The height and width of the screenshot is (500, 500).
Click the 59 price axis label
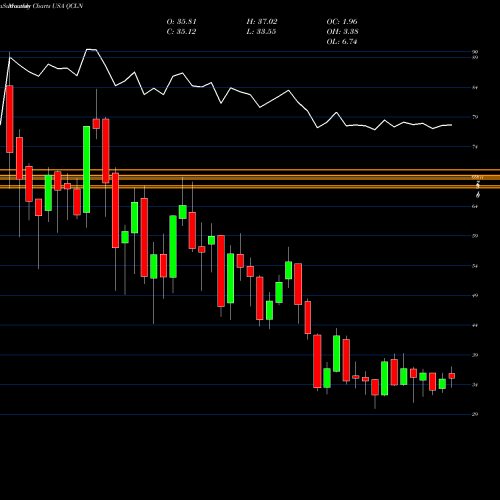click(475, 236)
